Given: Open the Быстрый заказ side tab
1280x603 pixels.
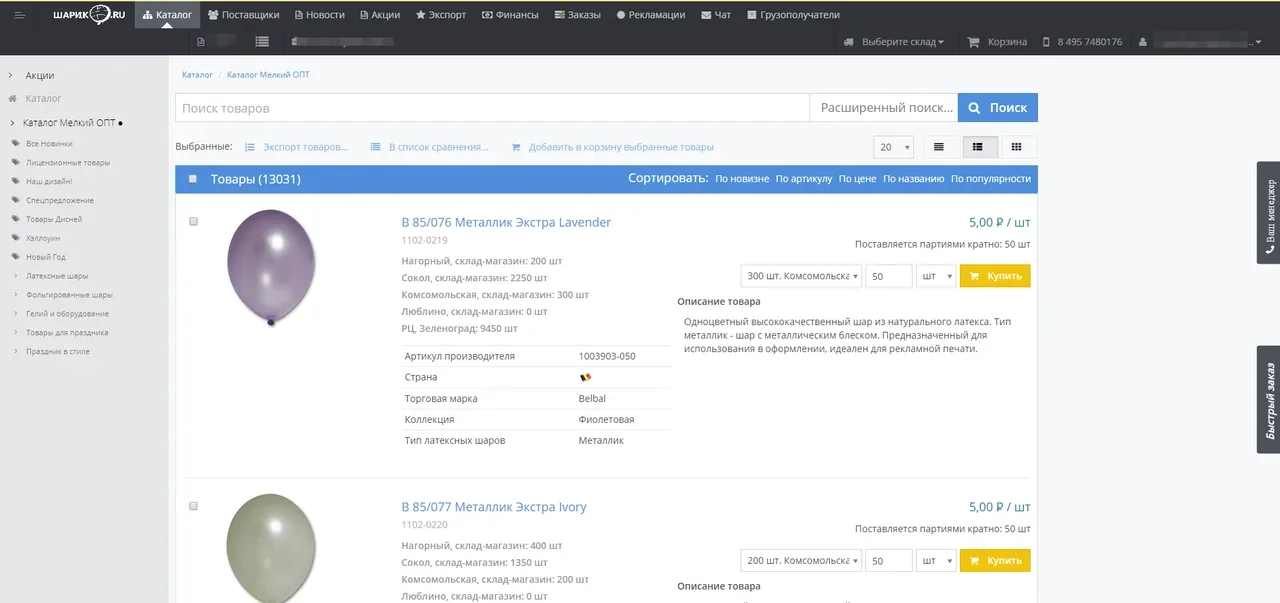Looking at the screenshot, I should (1268, 400).
